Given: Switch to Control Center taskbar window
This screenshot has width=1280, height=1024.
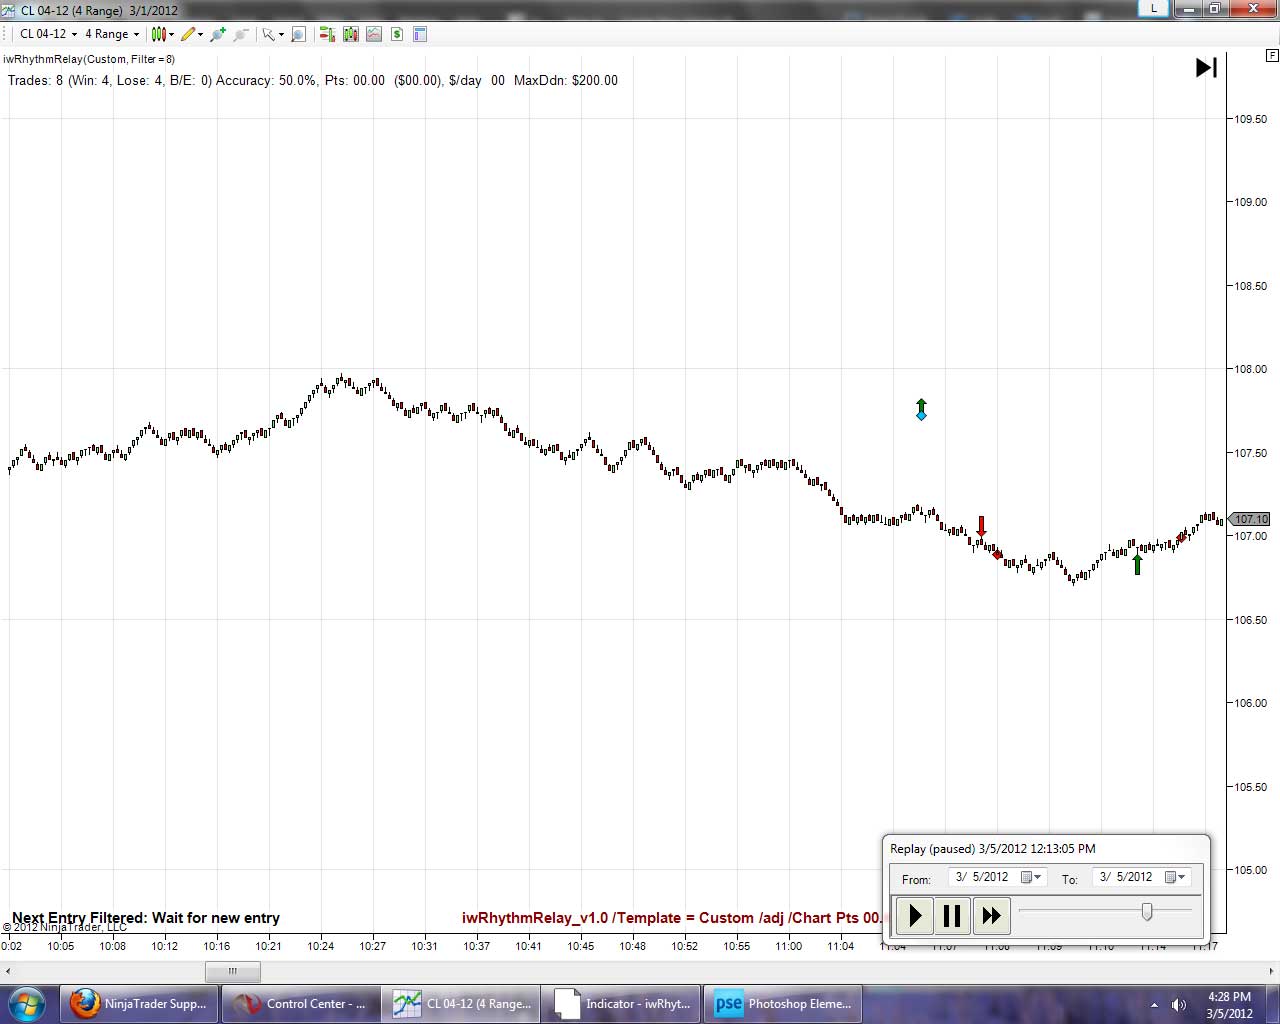Looking at the screenshot, I should (x=300, y=1004).
